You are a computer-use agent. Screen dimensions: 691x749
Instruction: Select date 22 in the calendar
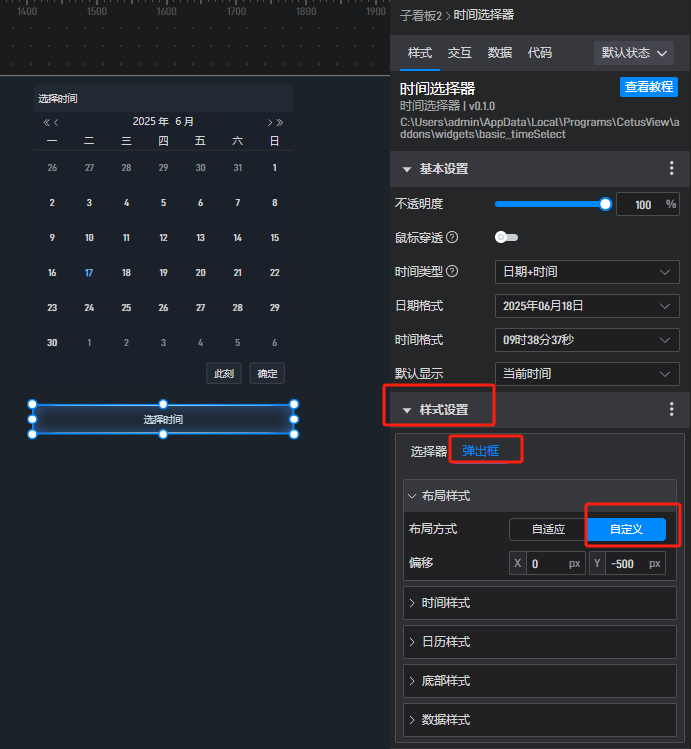click(275, 273)
